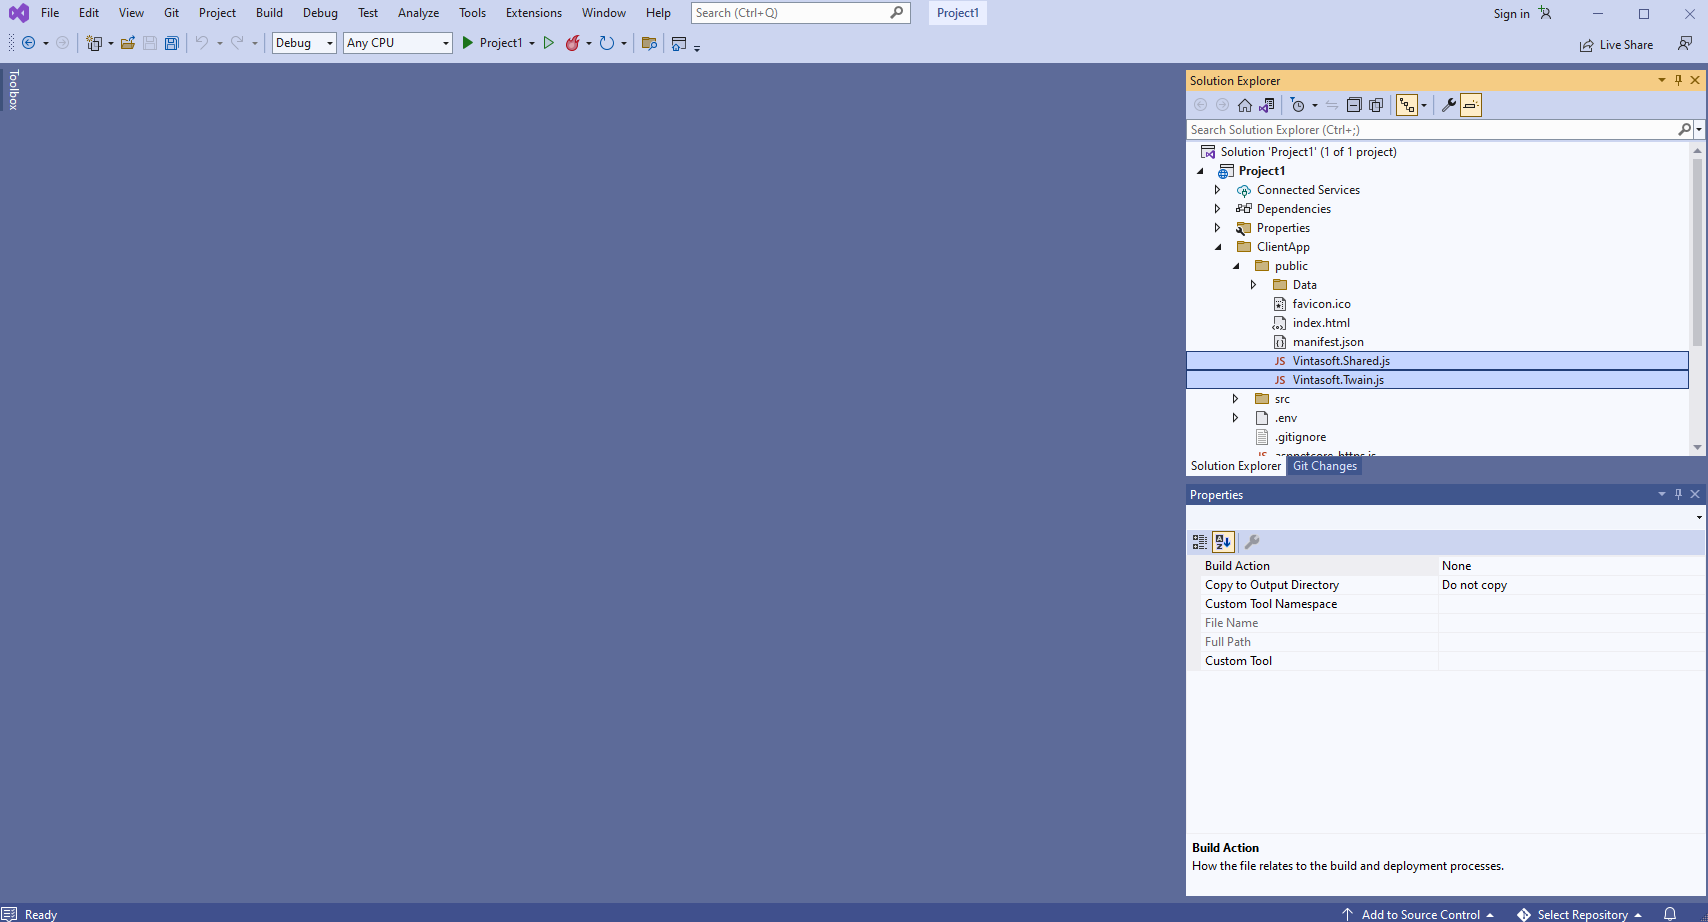Select index.html in Solution Explorer

(x=1321, y=323)
